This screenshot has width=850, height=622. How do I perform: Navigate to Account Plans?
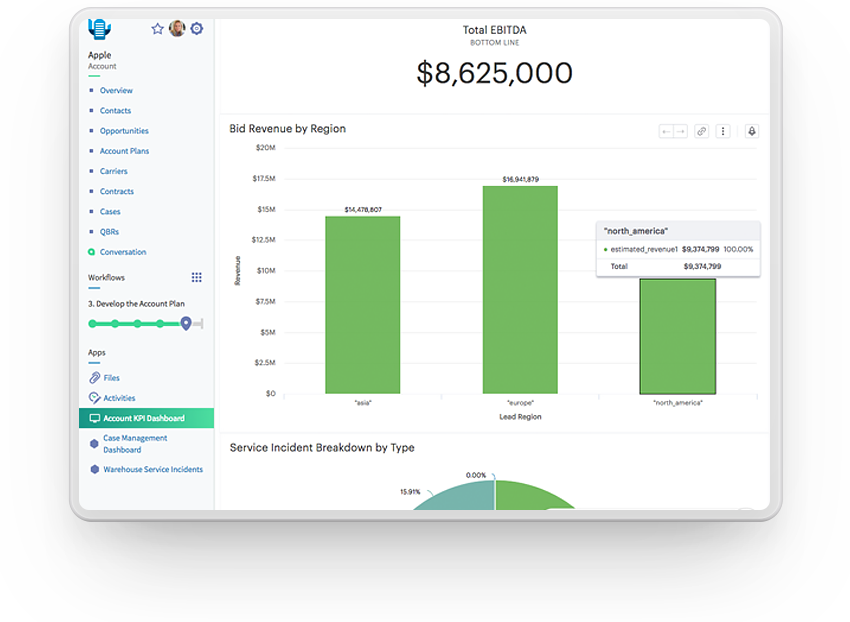[124, 151]
